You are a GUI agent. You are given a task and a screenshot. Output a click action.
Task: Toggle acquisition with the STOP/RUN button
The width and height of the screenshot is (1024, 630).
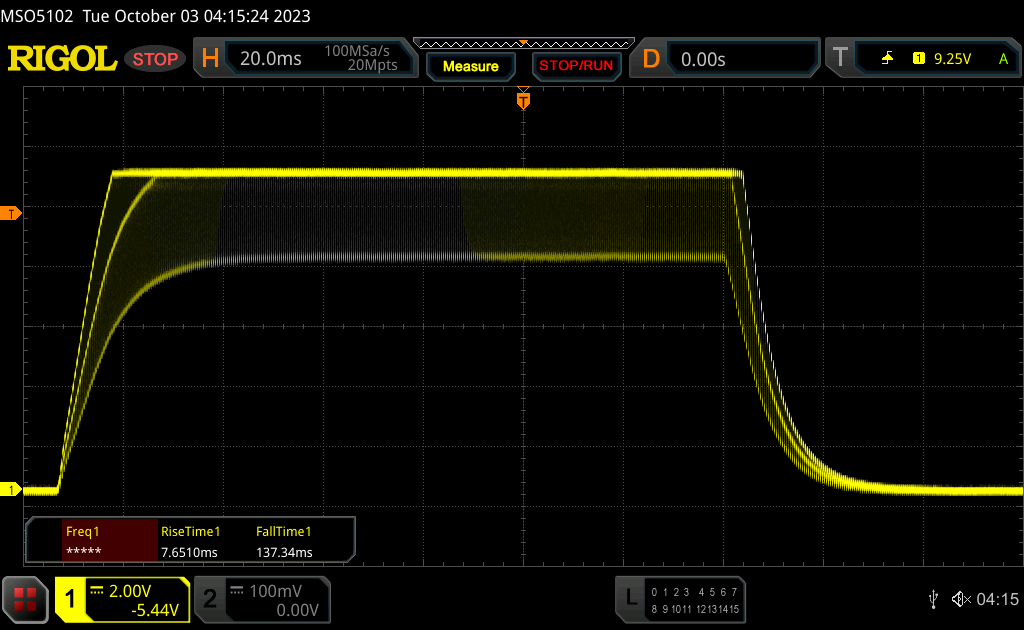pos(575,66)
